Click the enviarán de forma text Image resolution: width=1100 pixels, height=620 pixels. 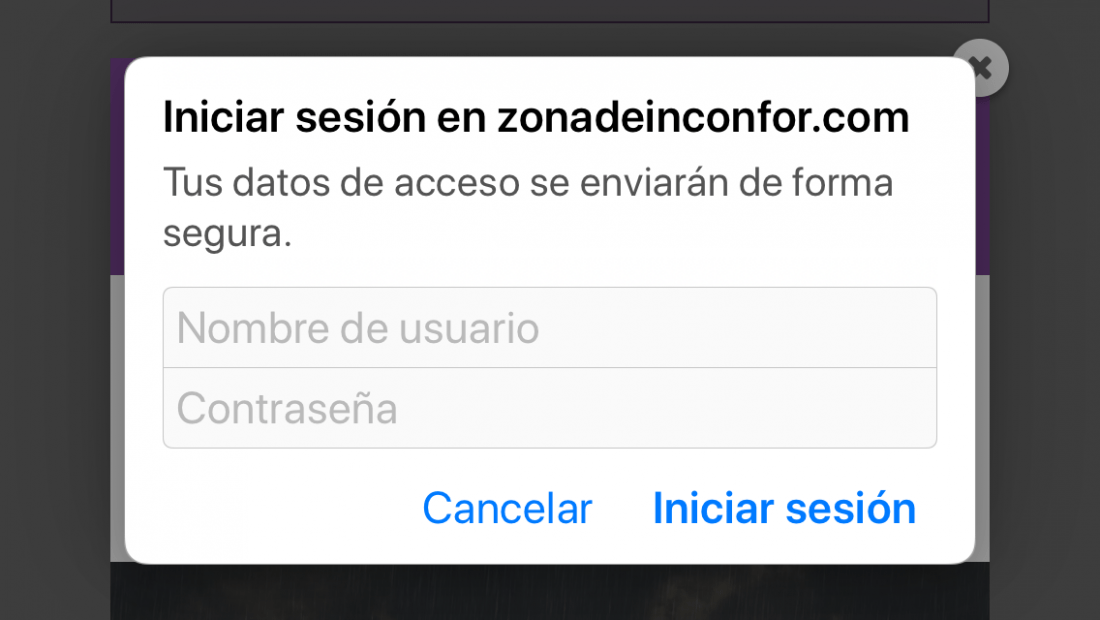pos(737,182)
